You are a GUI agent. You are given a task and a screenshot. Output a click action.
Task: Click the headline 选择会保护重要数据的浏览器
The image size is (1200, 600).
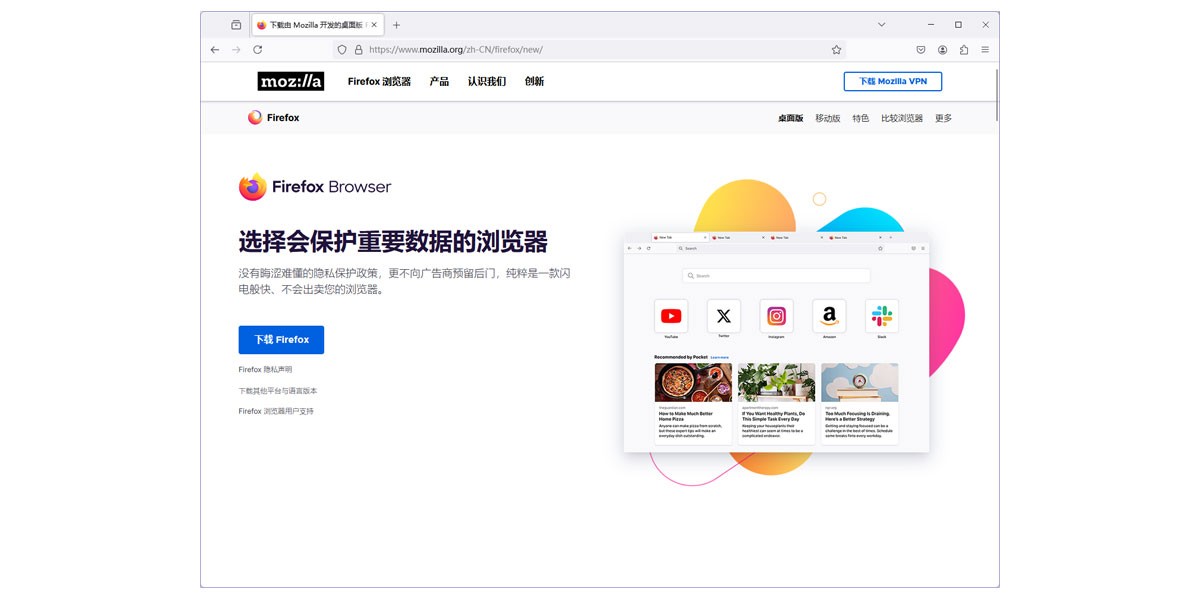click(393, 242)
